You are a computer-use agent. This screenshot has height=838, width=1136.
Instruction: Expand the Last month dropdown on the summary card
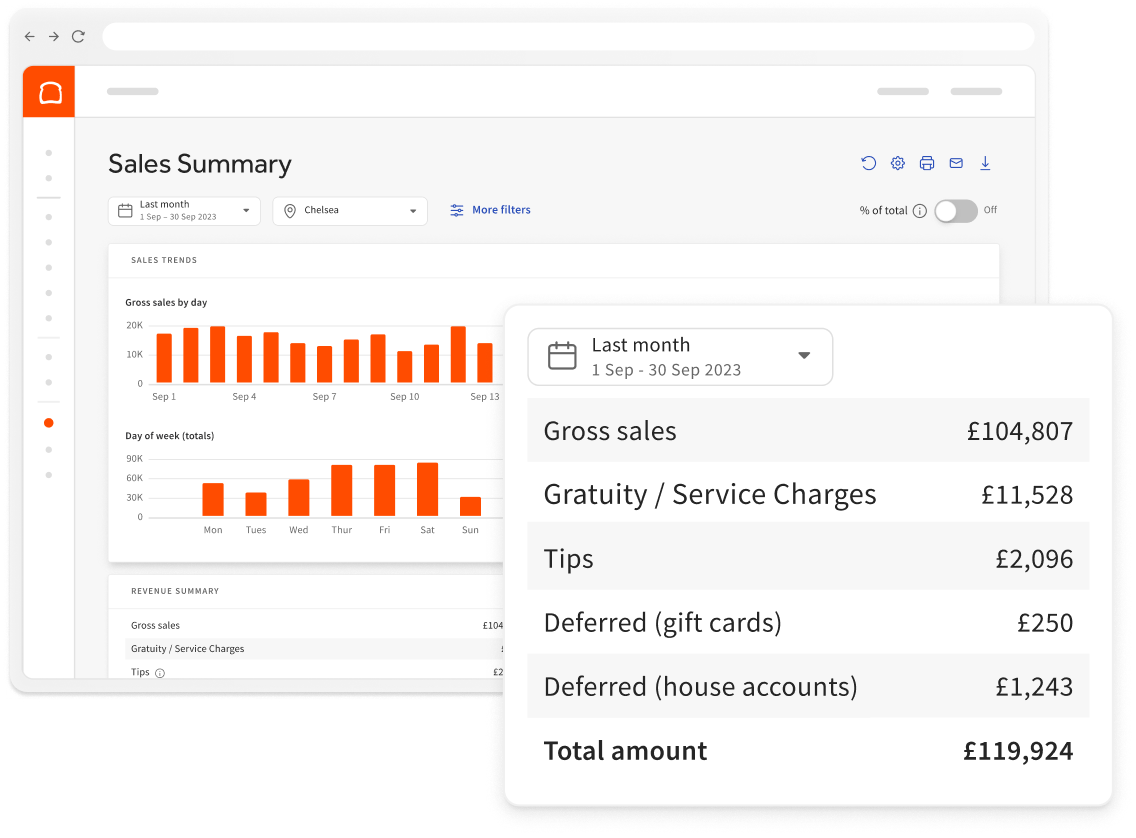coord(804,356)
